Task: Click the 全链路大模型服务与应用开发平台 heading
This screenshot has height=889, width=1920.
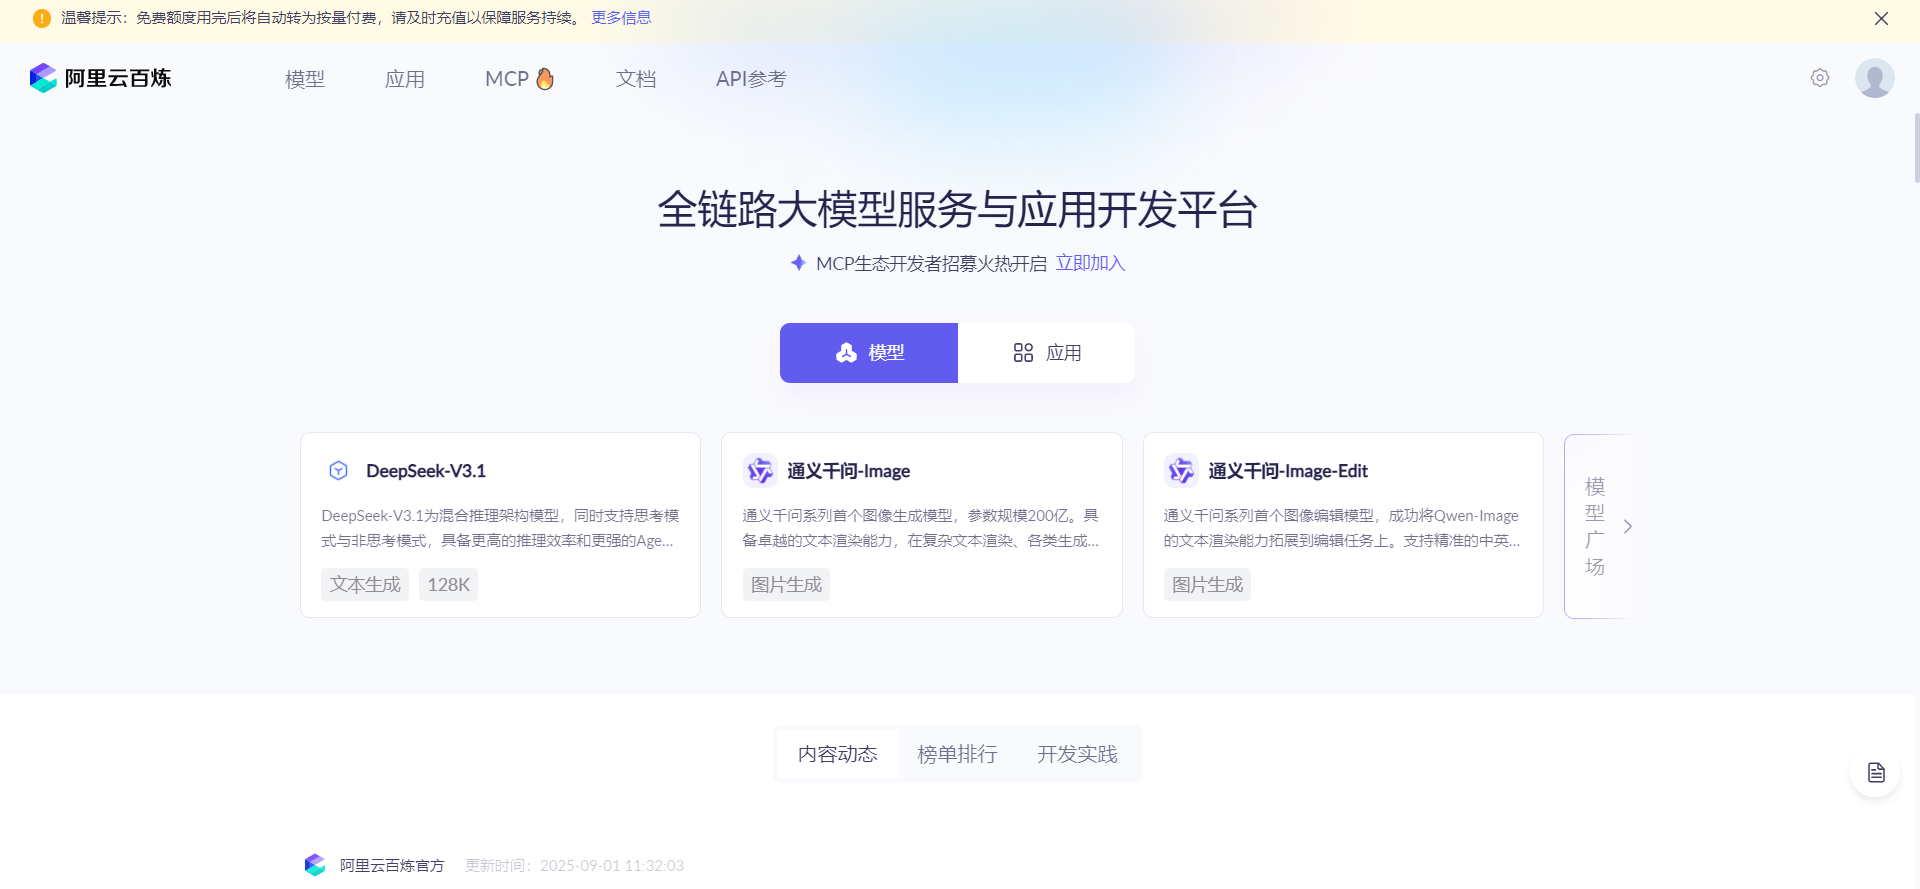Action: click(x=958, y=210)
